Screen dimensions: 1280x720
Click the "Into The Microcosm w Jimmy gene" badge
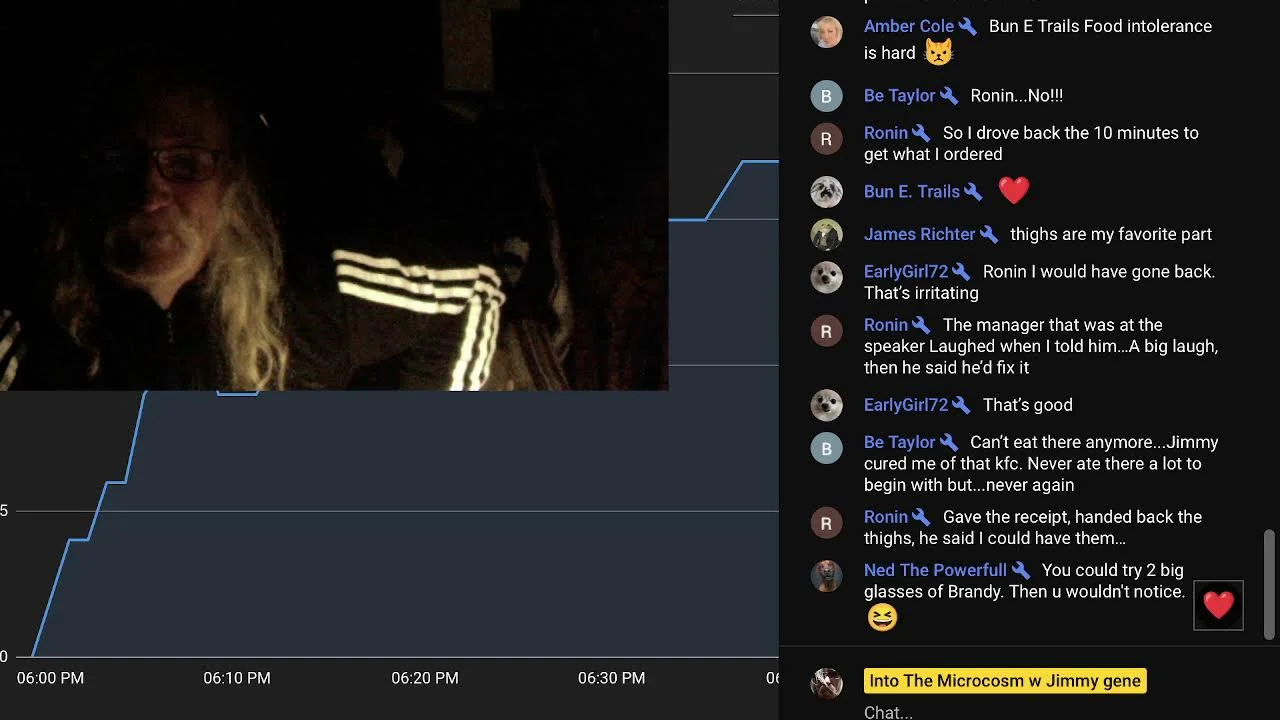(1005, 681)
